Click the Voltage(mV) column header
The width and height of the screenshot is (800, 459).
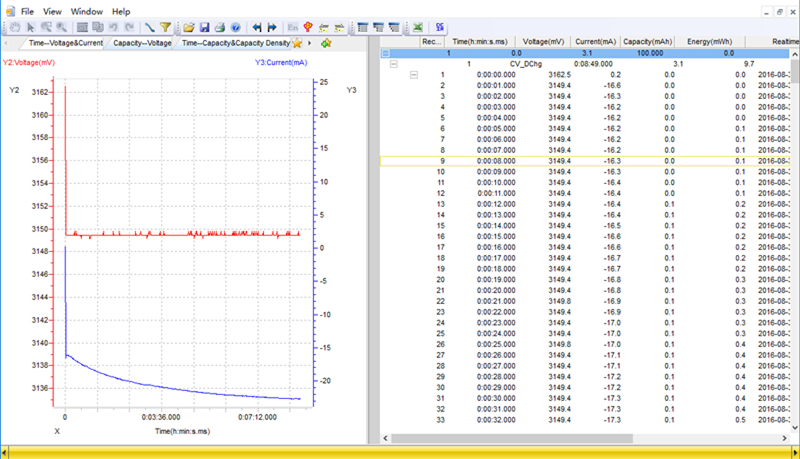click(x=545, y=41)
